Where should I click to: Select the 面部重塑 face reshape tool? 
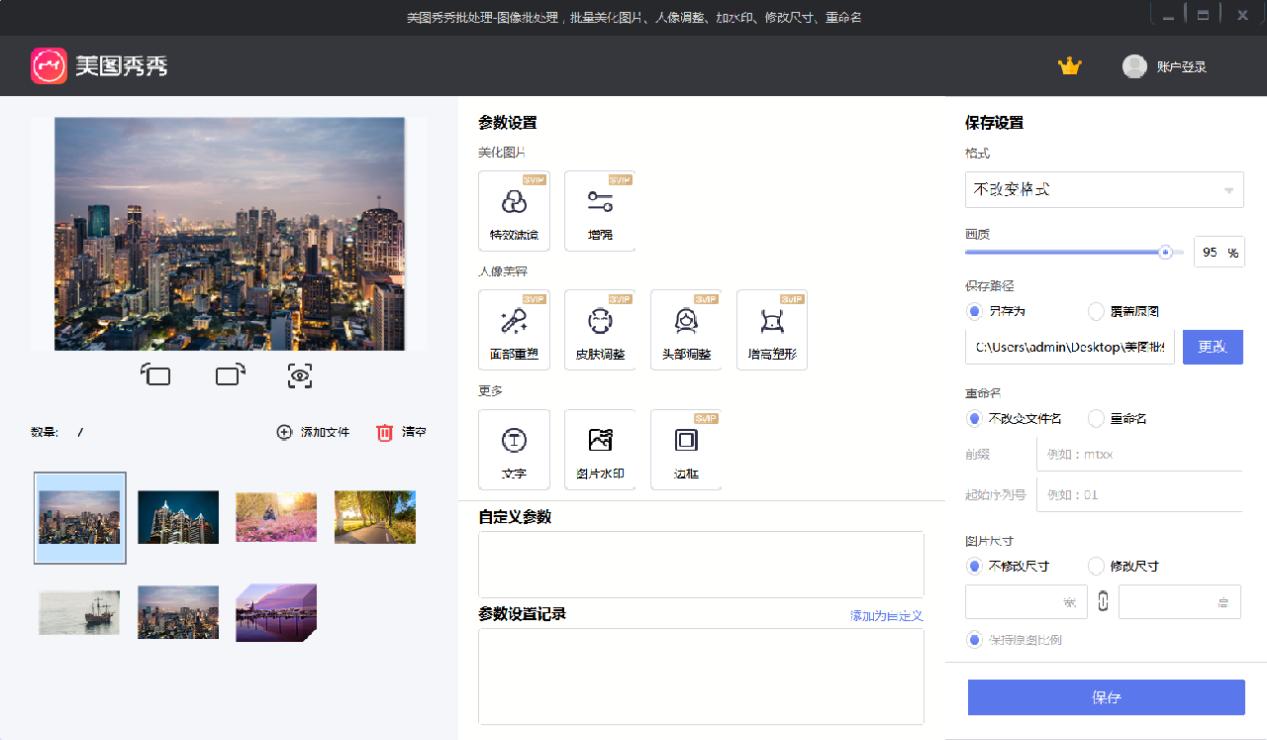click(x=515, y=329)
